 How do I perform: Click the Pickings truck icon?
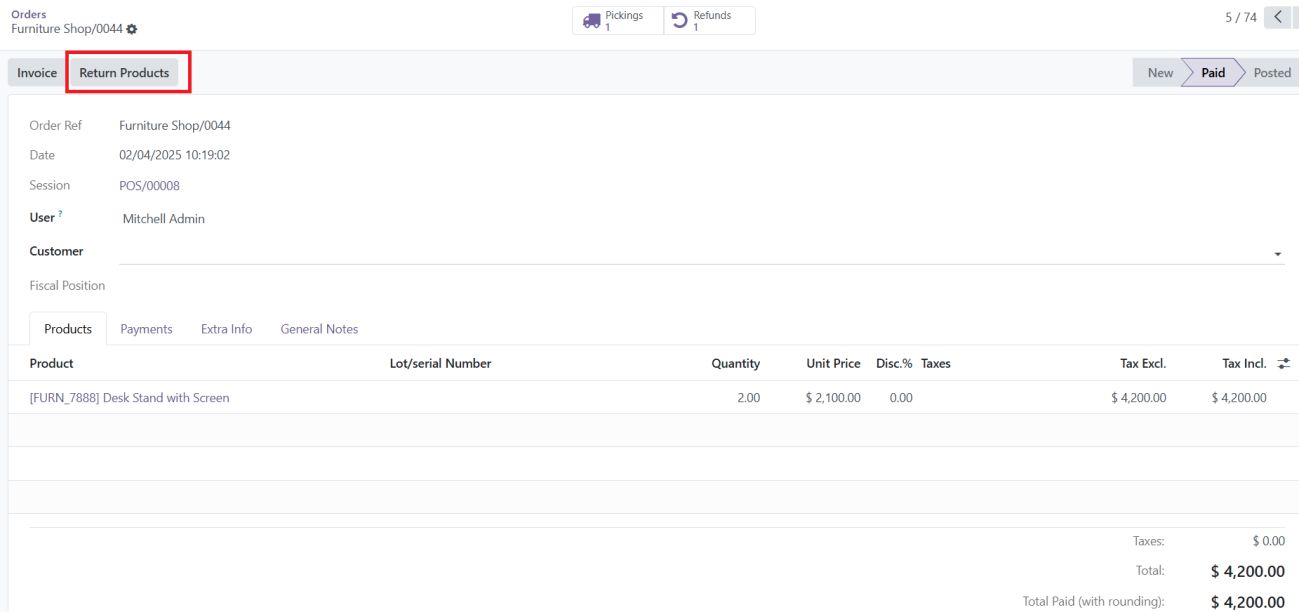592,21
